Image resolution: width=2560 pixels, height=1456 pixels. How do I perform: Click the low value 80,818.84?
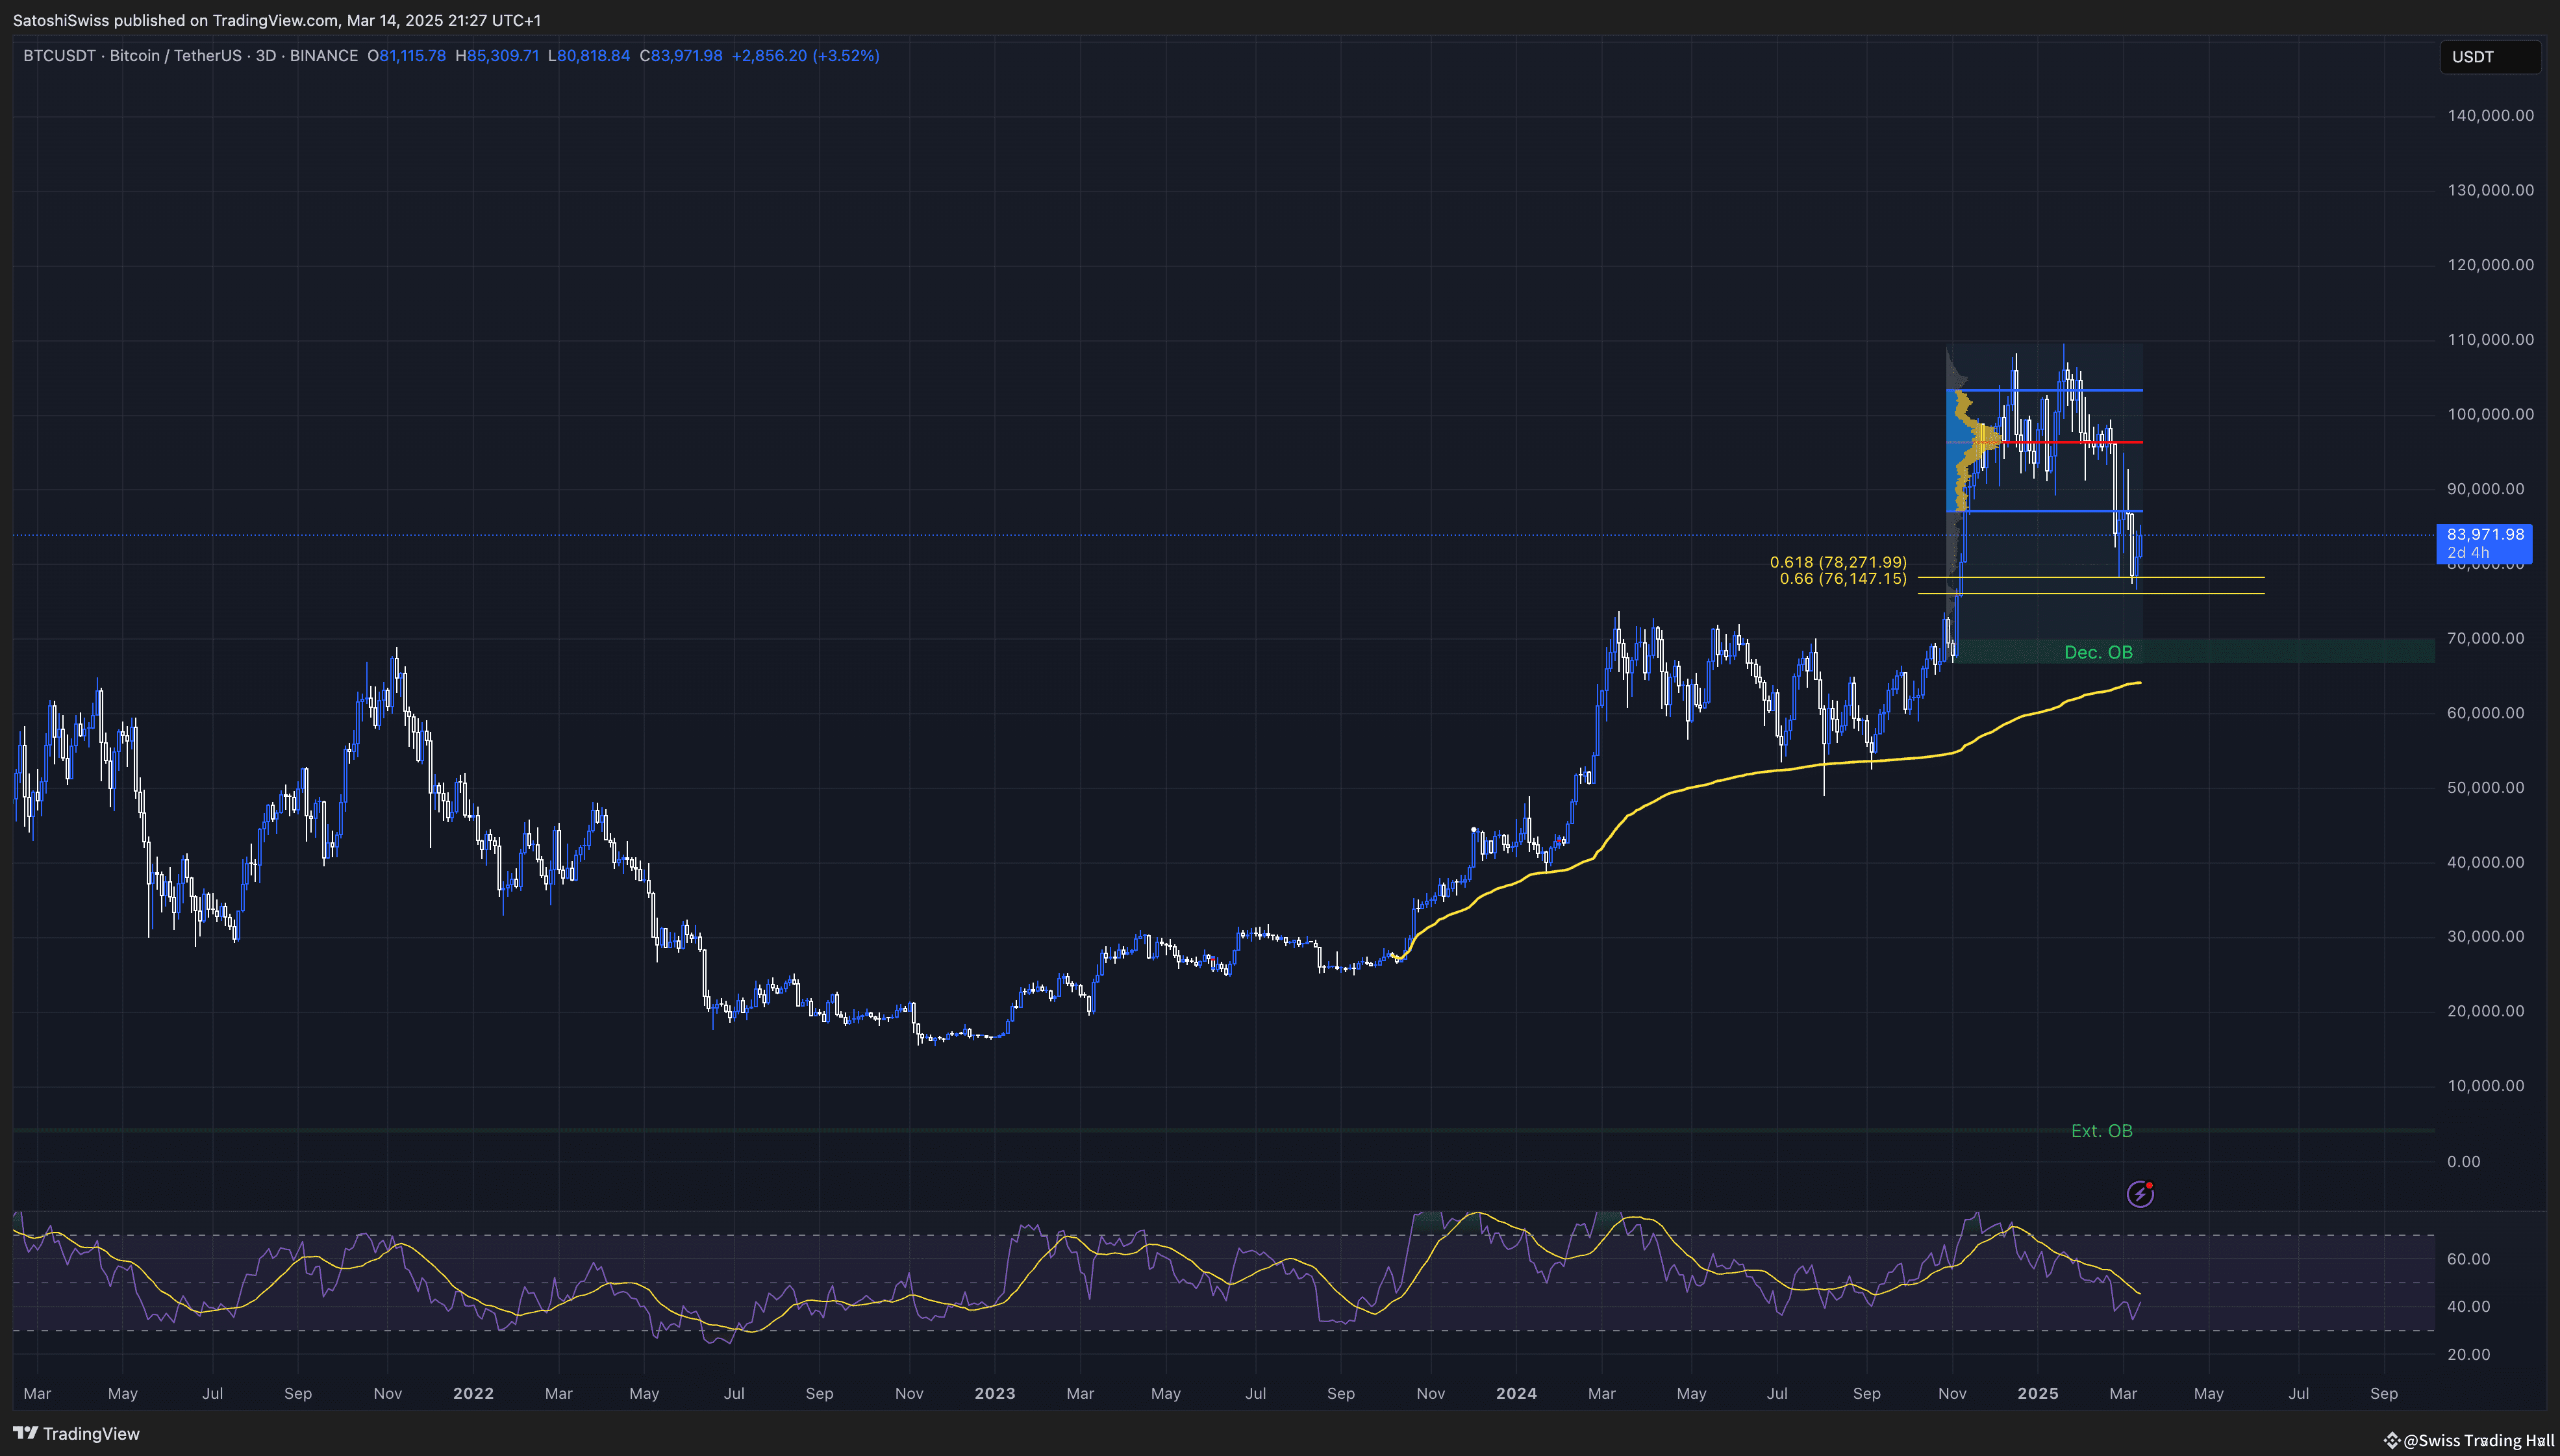pos(593,56)
